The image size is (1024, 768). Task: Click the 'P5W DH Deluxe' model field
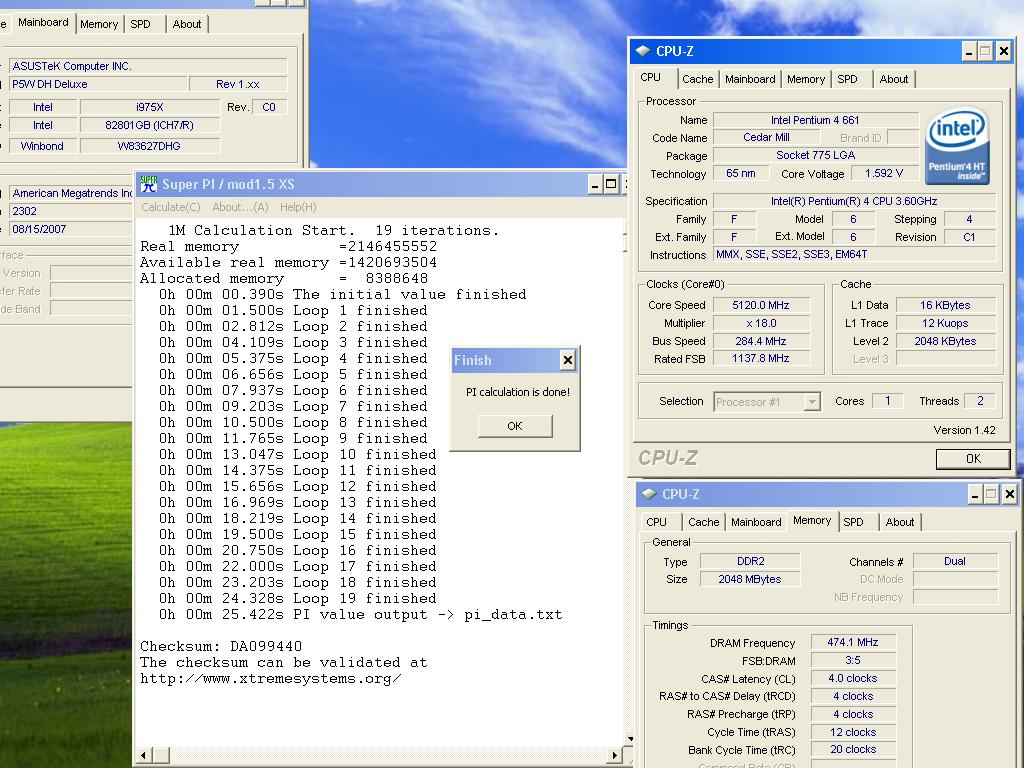[x=98, y=84]
